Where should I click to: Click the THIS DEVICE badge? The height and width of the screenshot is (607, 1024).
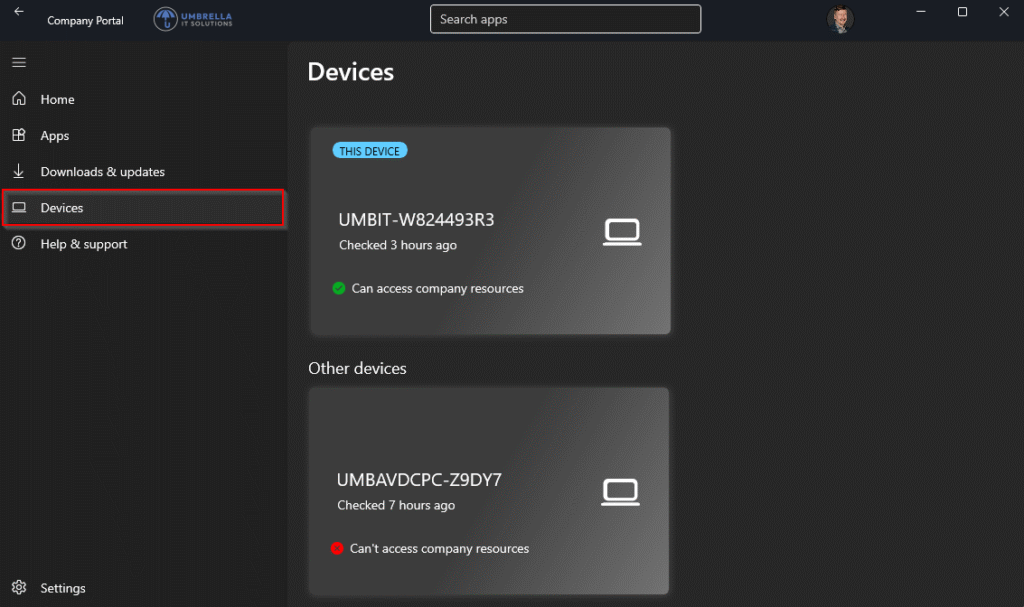(369, 151)
